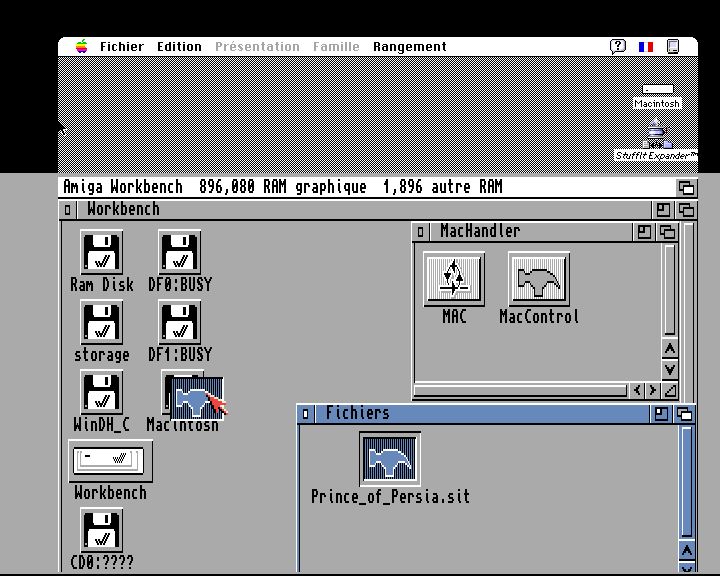The image size is (720, 576).
Task: Click the MacHandler window down scroll arrow
Action: [670, 368]
